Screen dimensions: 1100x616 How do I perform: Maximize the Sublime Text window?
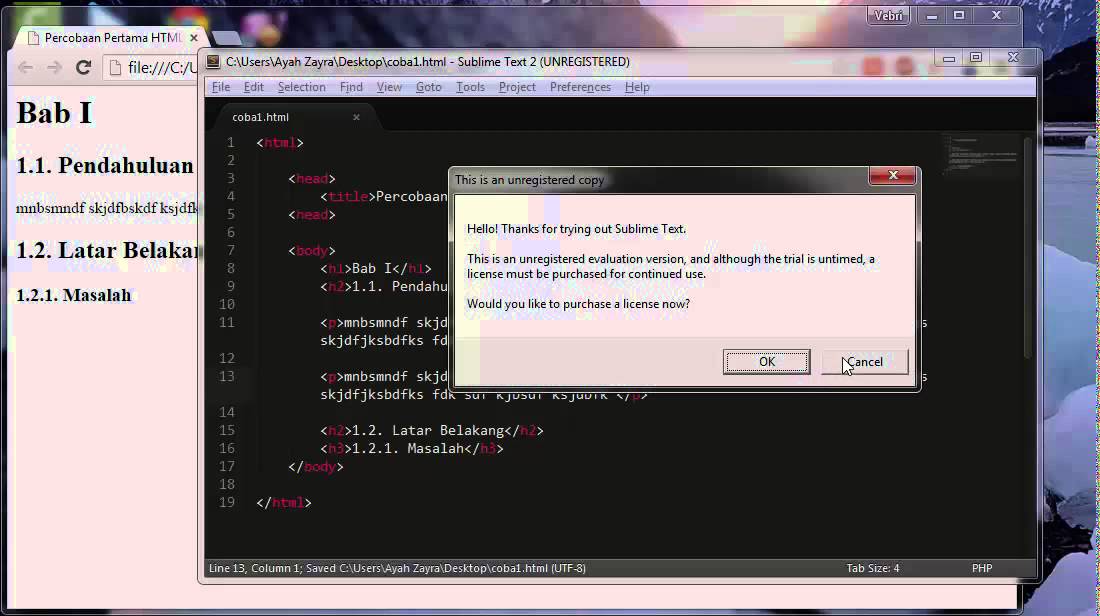tap(975, 58)
